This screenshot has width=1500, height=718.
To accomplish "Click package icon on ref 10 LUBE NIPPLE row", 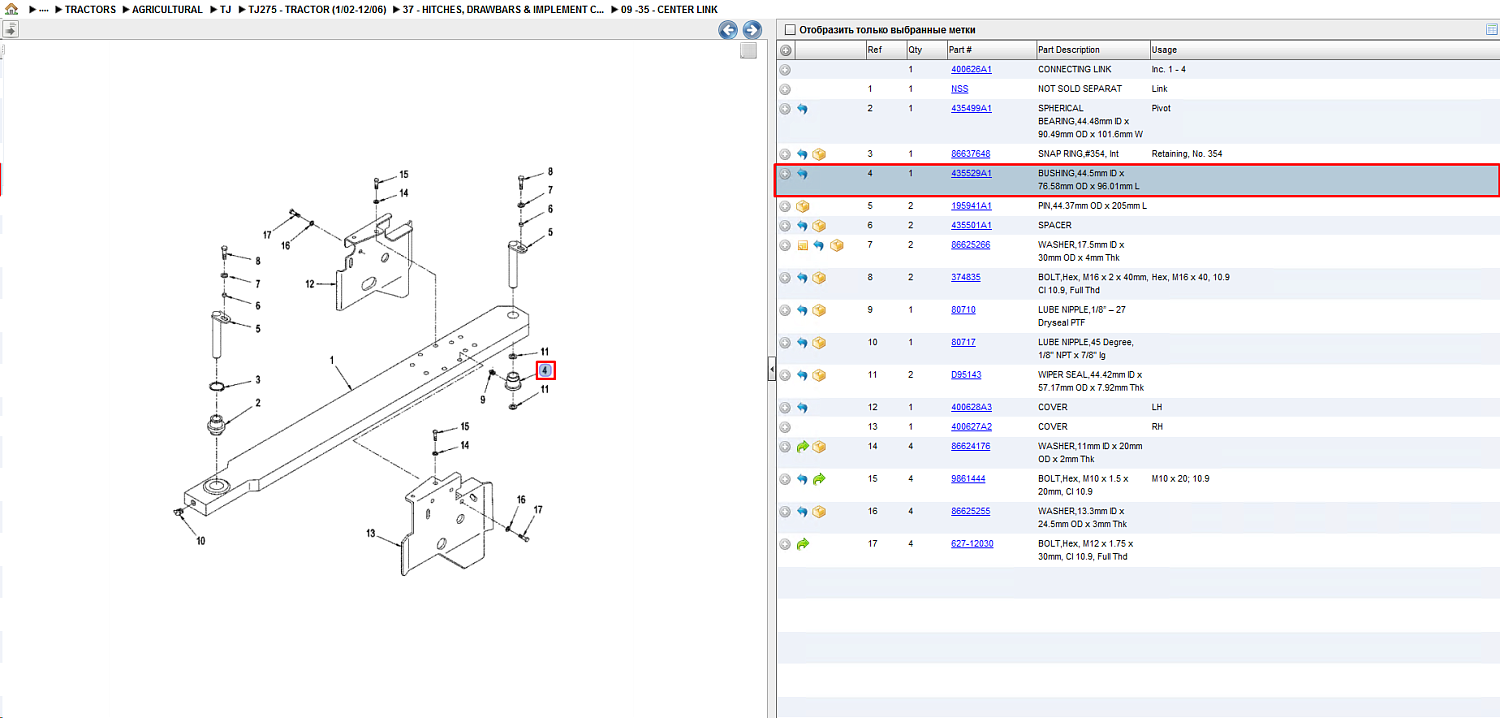I will pyautogui.click(x=819, y=343).
